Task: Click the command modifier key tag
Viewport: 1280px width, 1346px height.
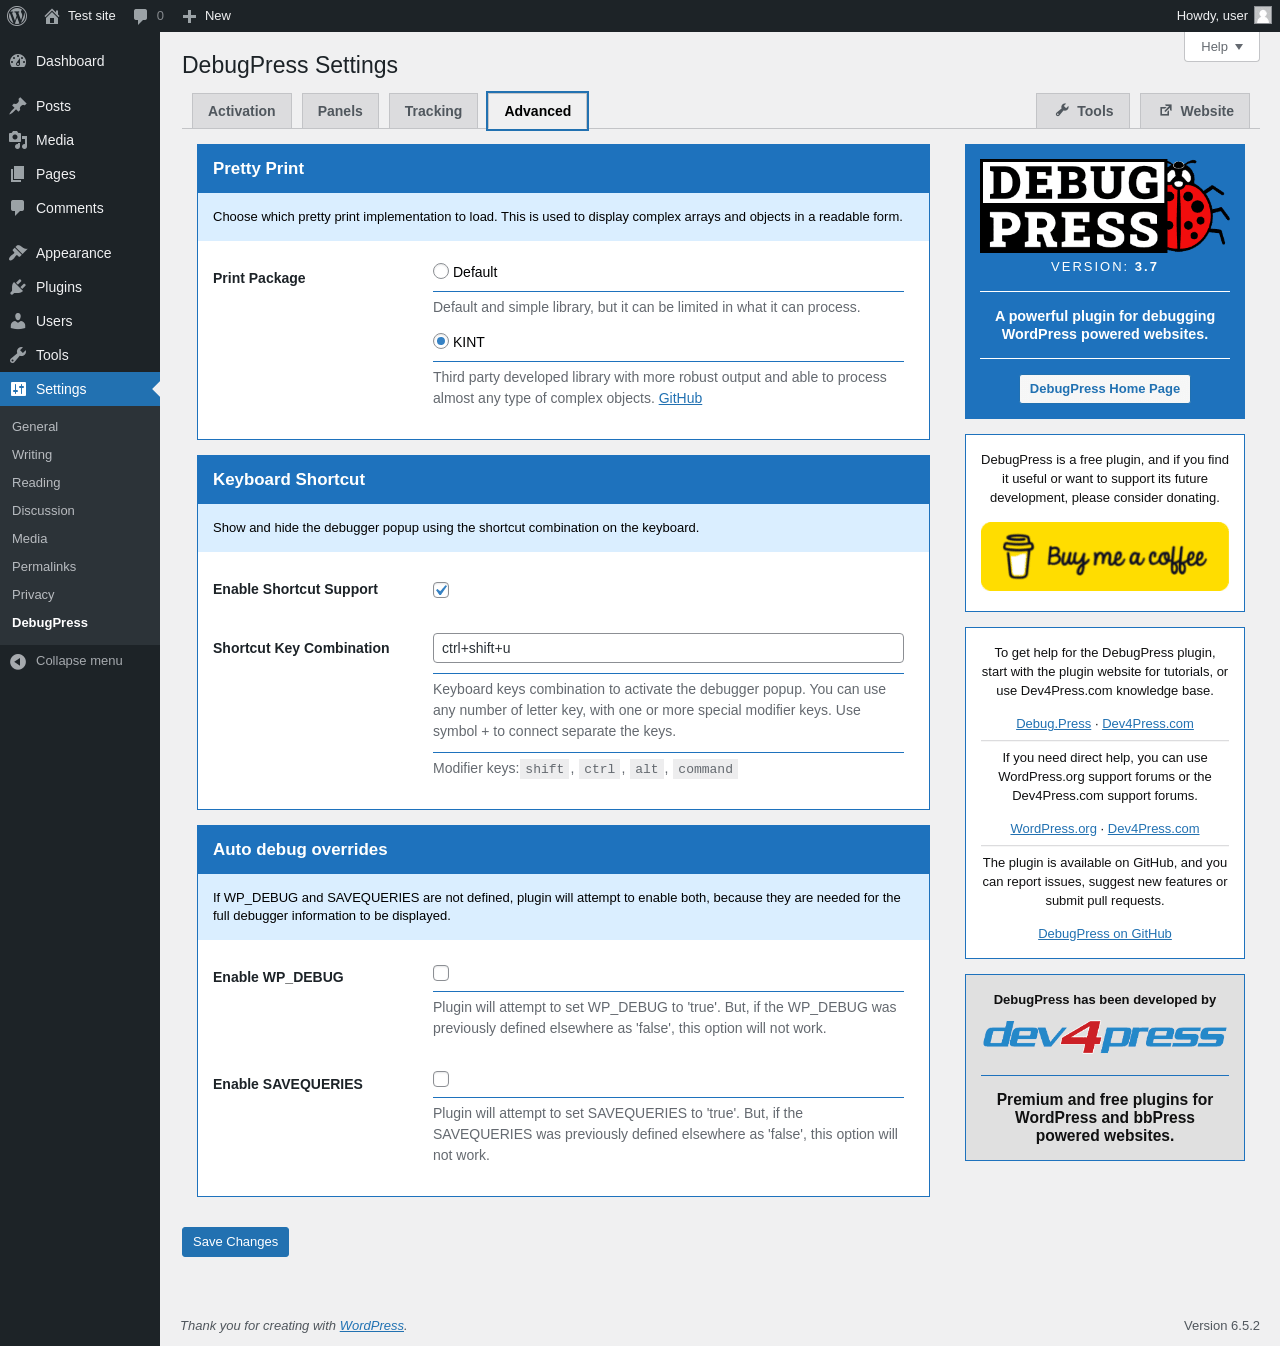Action: [x=705, y=769]
